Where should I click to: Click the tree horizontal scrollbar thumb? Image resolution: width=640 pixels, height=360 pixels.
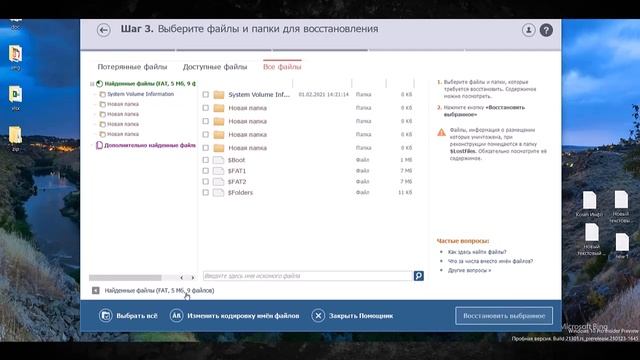125,278
